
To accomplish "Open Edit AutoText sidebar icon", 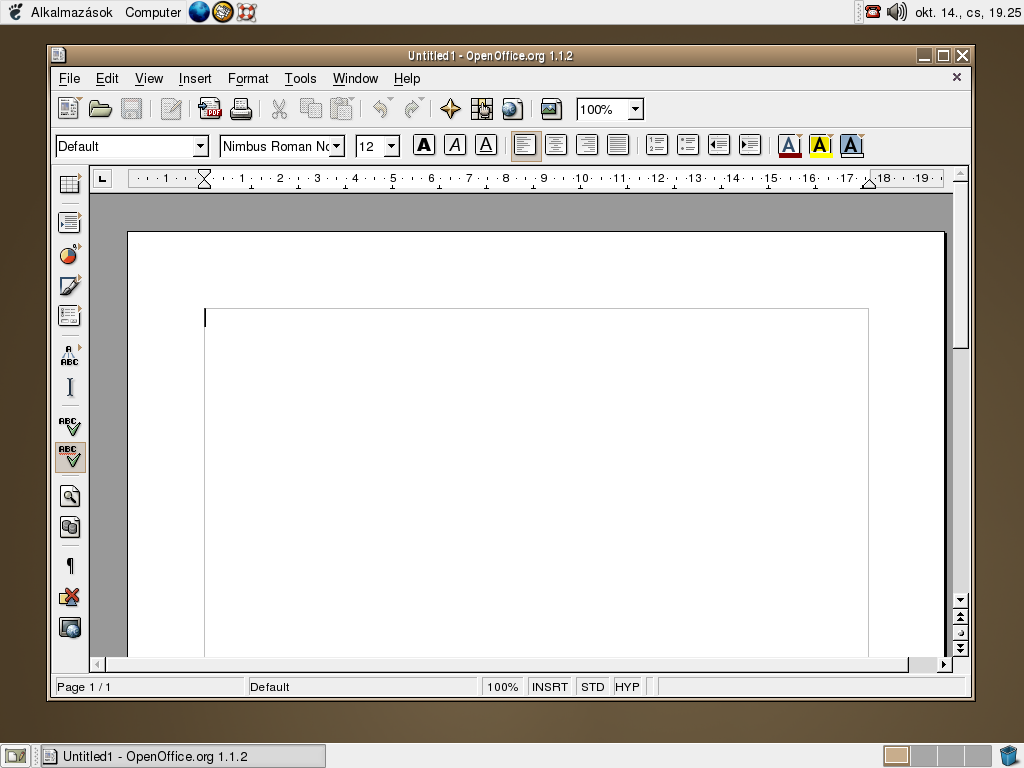I will coord(70,355).
